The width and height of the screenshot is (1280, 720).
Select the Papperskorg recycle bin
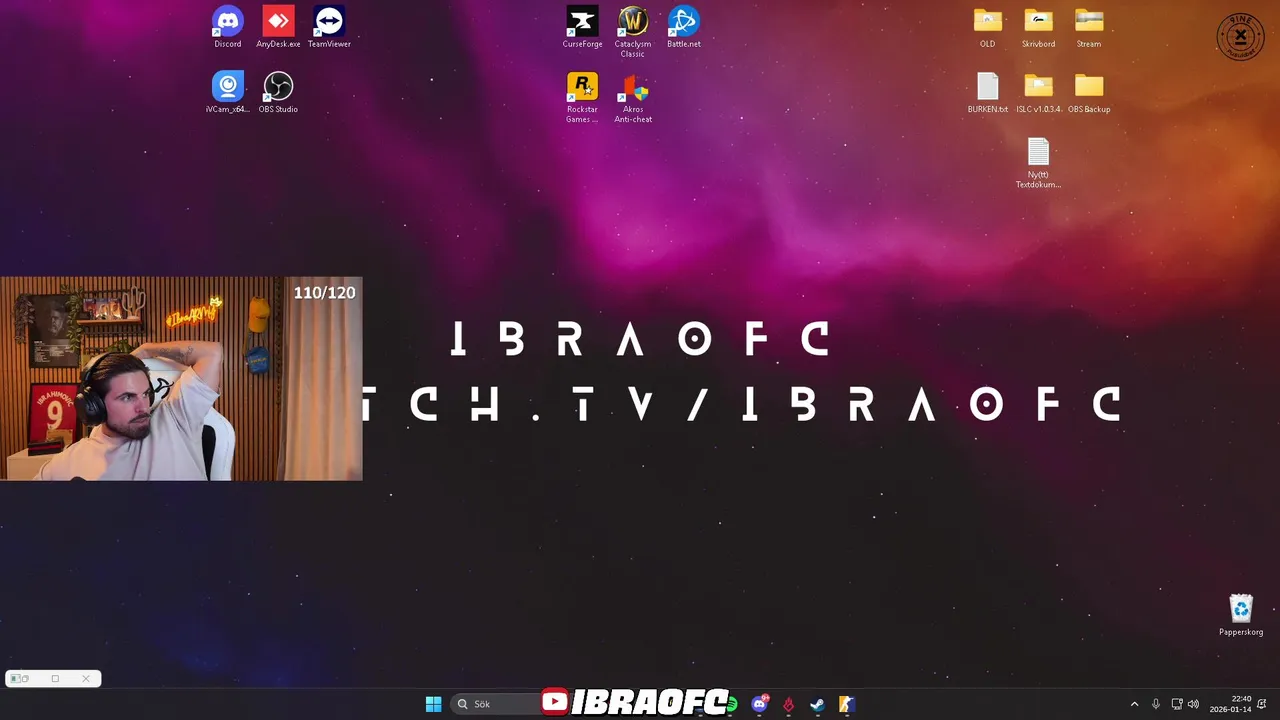(x=1241, y=615)
